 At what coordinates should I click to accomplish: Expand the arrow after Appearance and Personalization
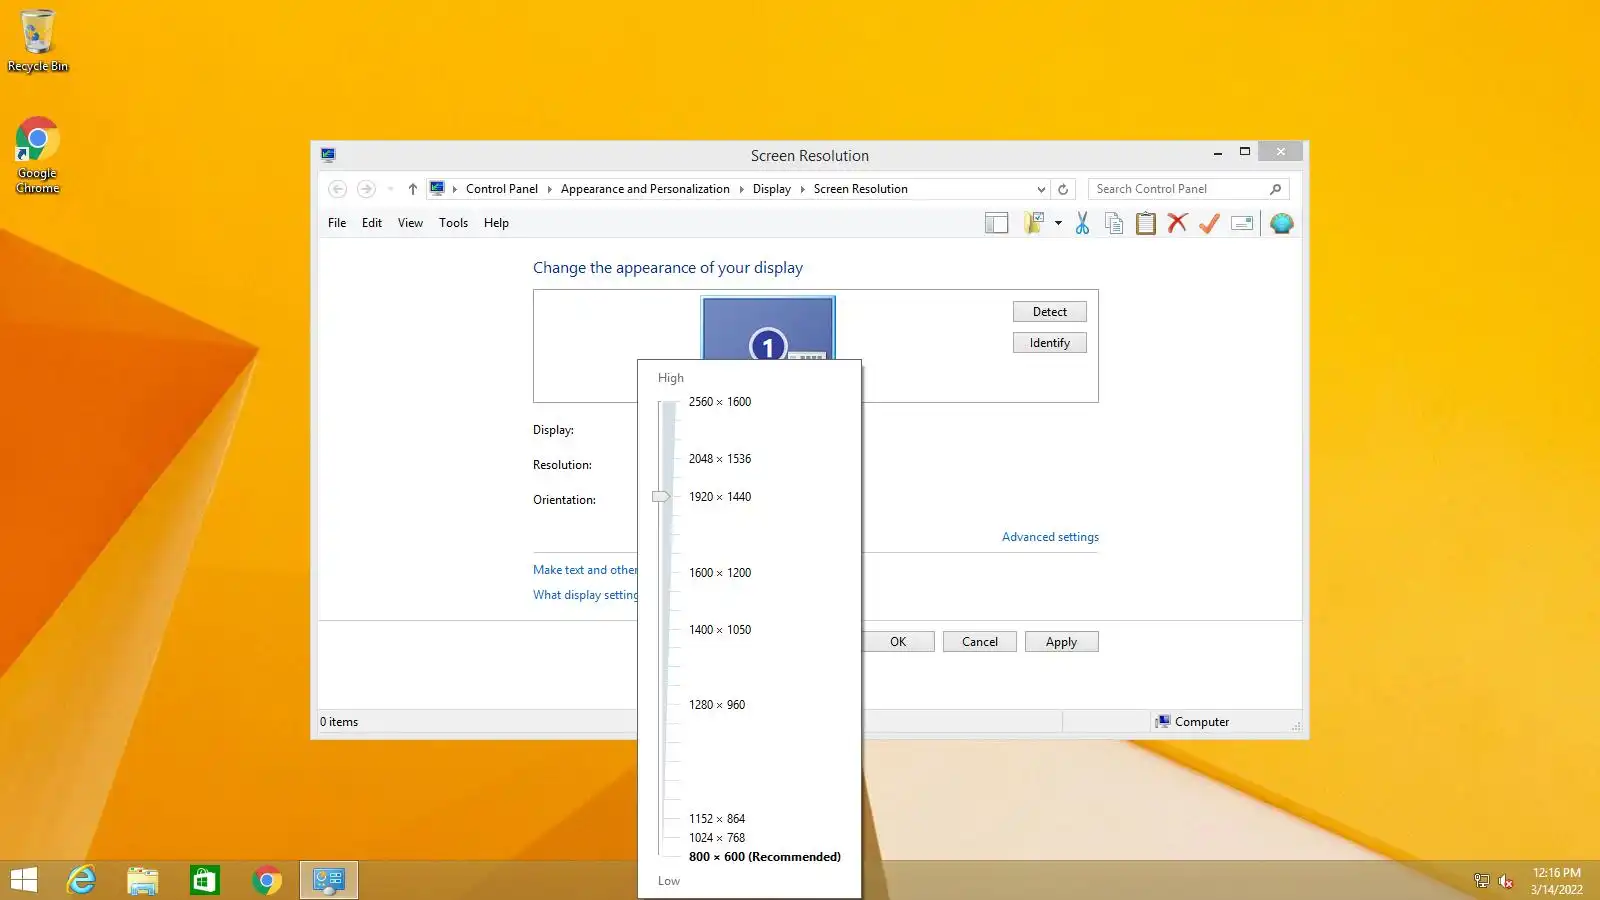tap(741, 189)
